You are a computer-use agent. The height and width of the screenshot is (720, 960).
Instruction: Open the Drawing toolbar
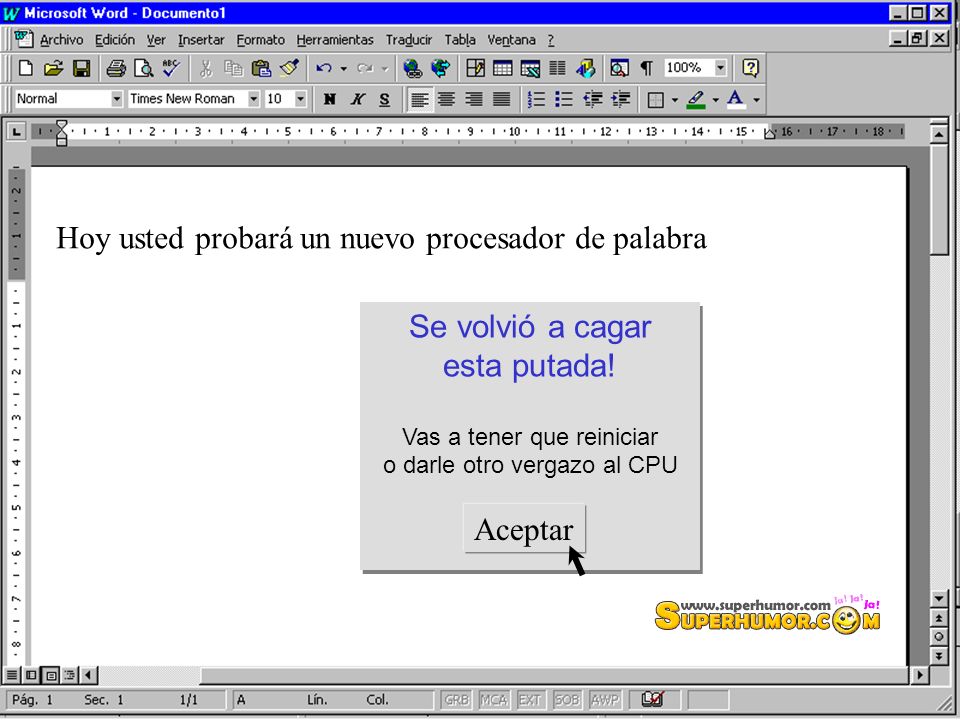[585, 68]
